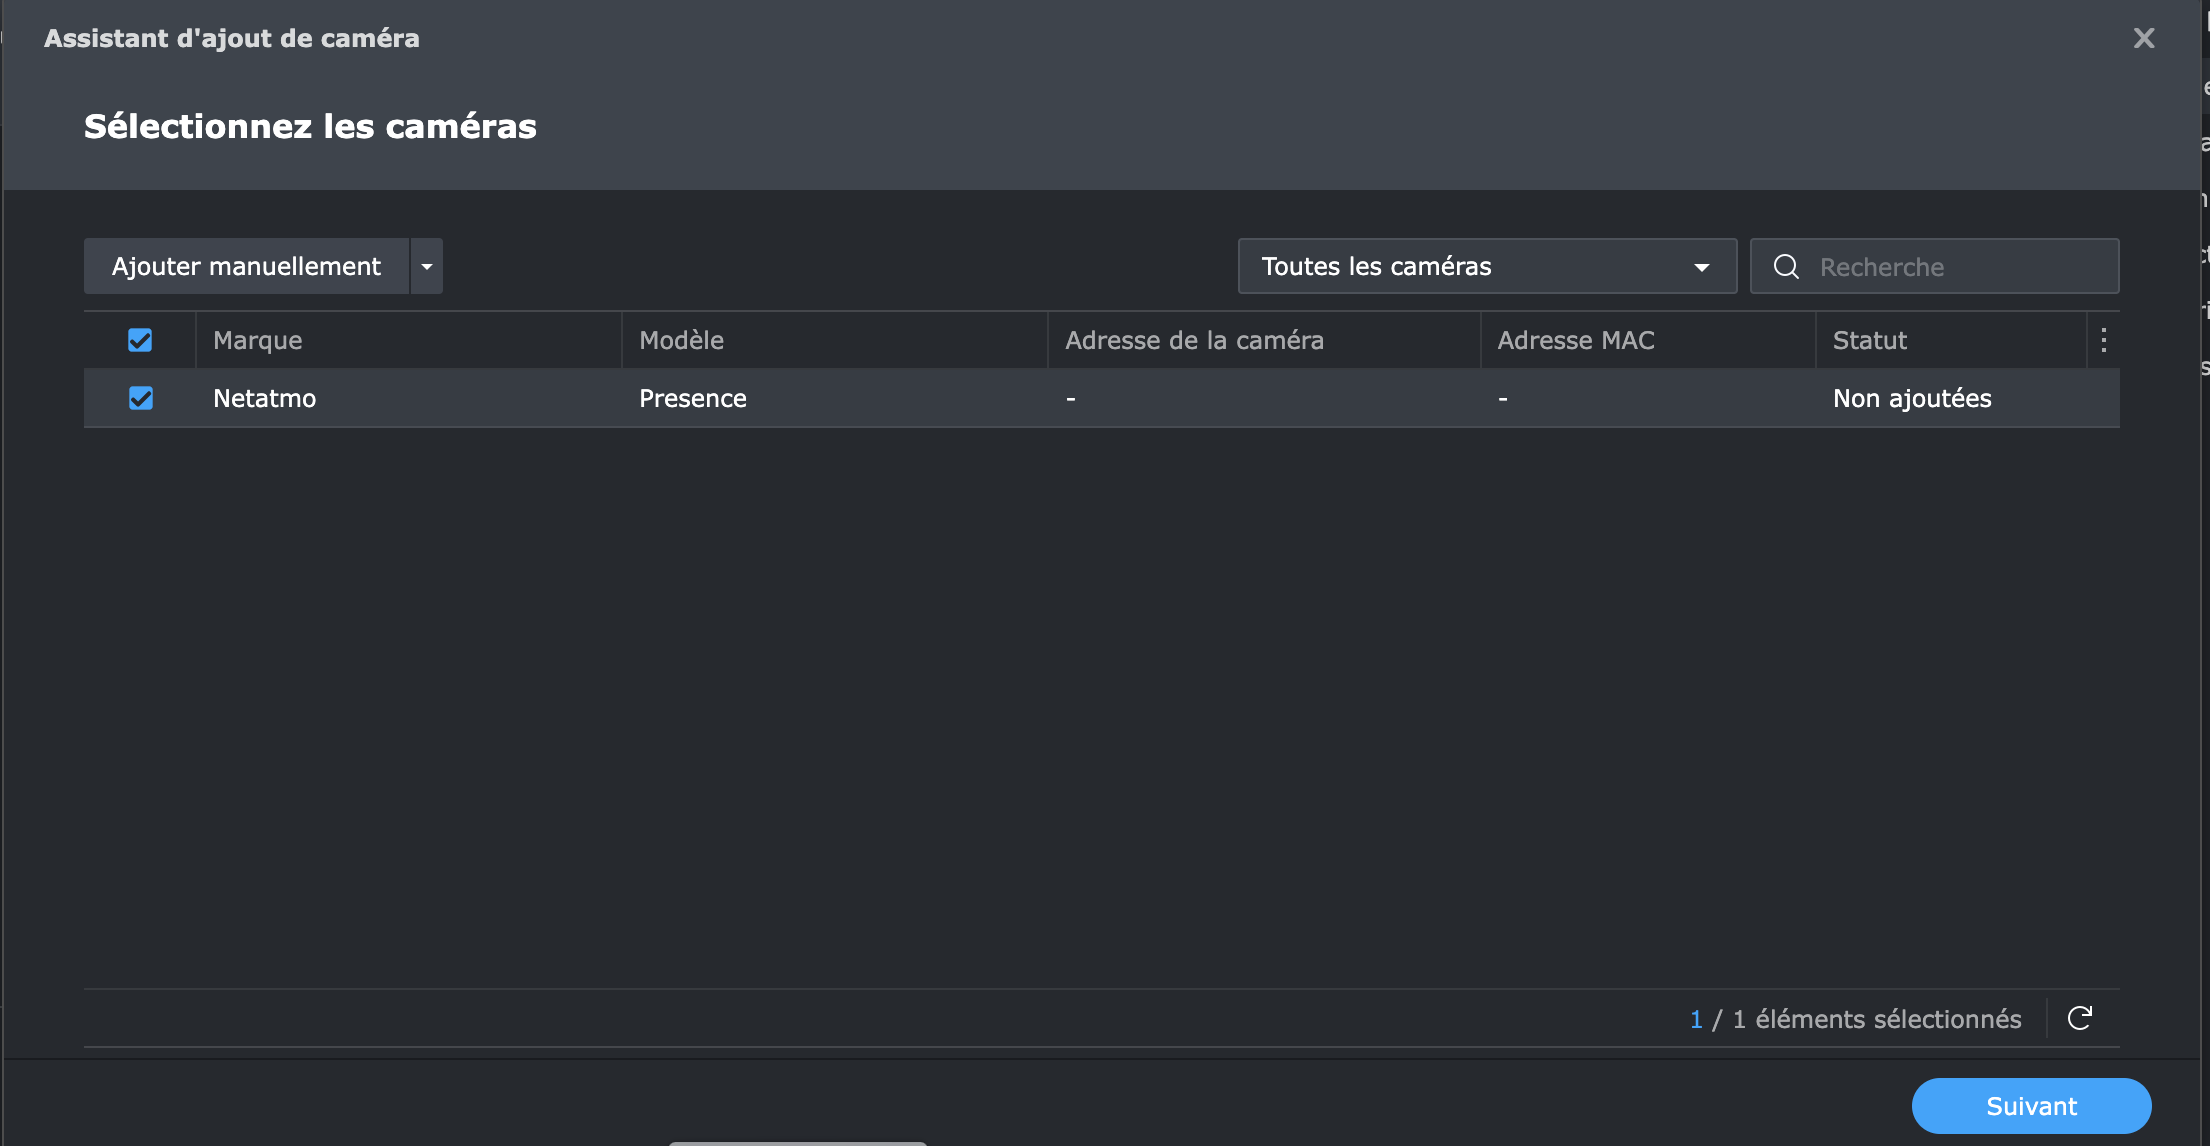
Task: Open the column options three-dot menu
Action: point(2104,340)
